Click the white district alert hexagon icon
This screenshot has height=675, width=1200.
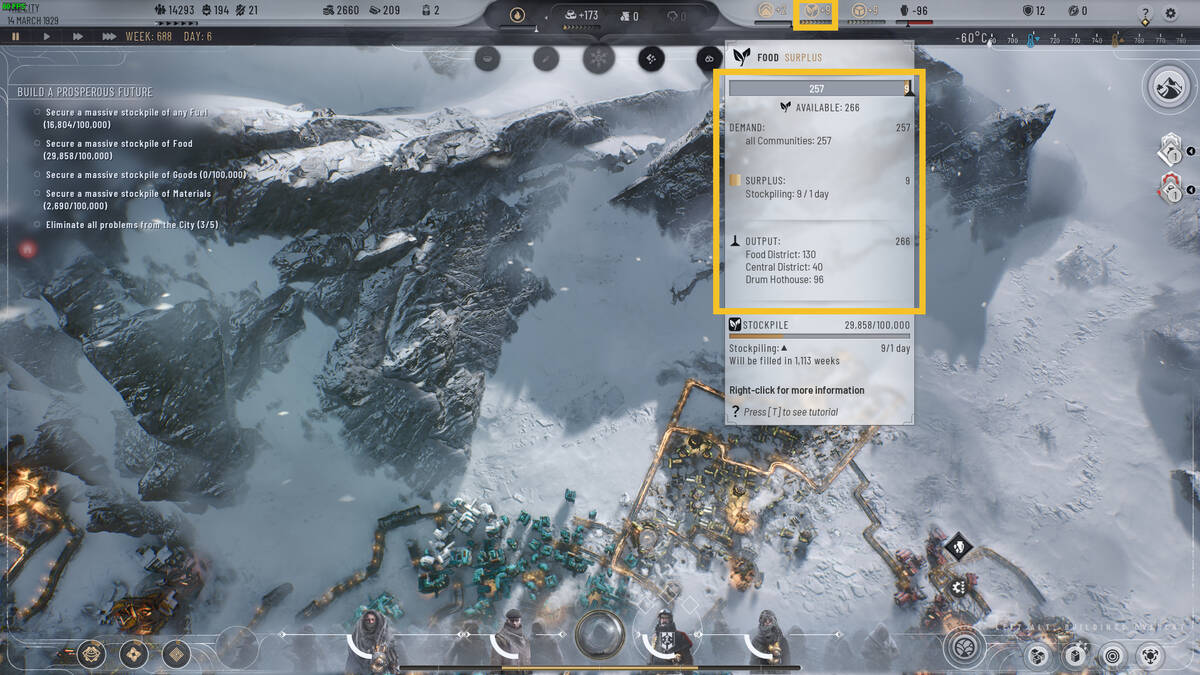coord(1172,150)
